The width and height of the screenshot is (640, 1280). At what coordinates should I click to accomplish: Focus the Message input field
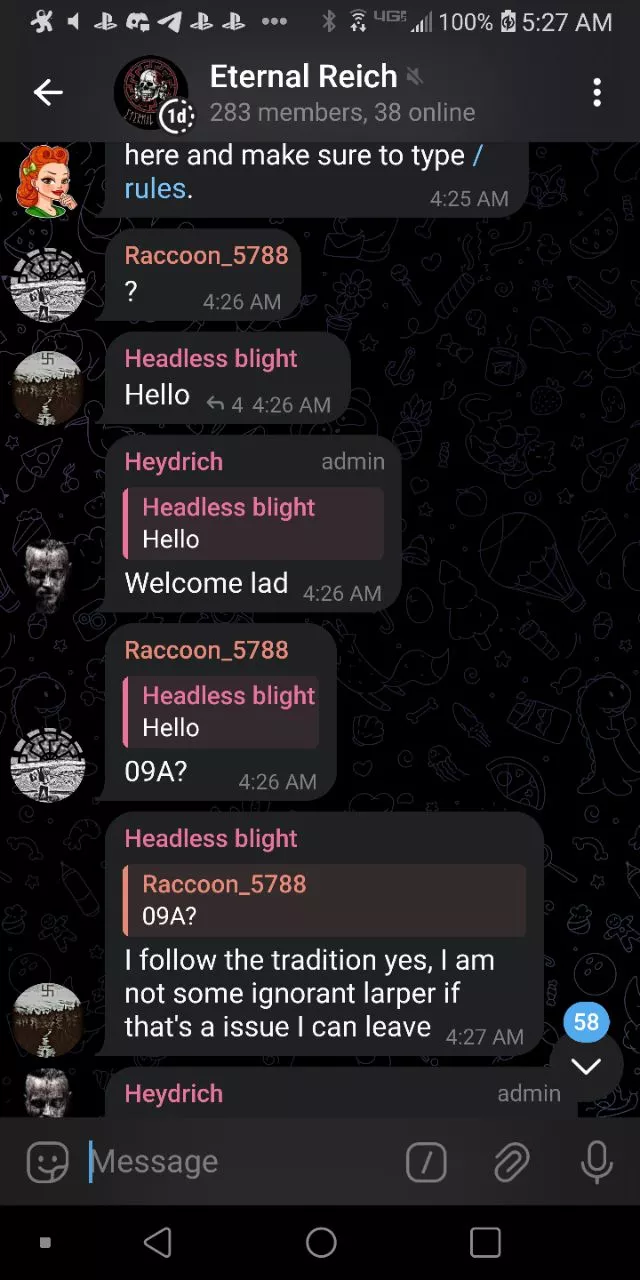click(x=240, y=1162)
